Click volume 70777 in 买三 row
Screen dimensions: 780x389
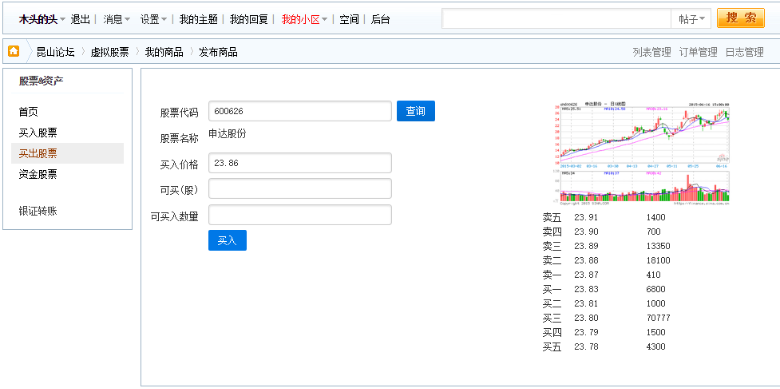click(658, 318)
